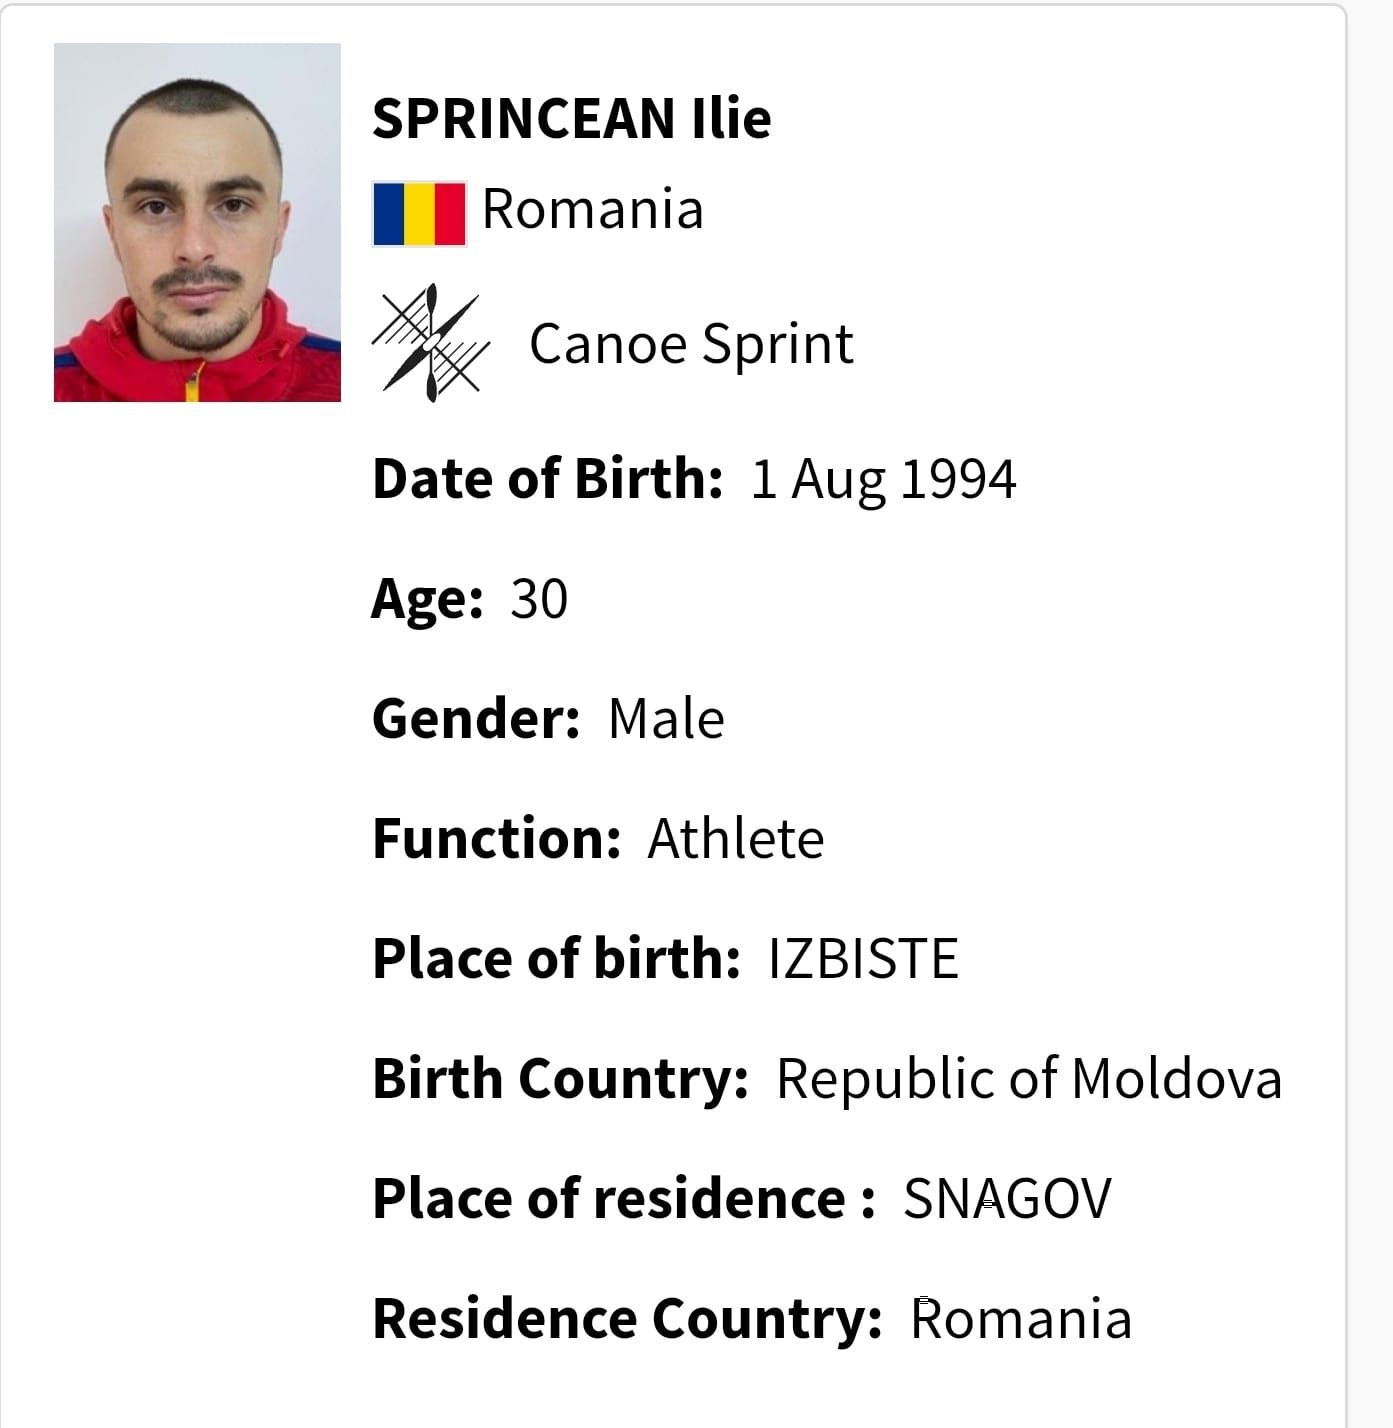Select the name SPRINCEAN Ilie

571,119
